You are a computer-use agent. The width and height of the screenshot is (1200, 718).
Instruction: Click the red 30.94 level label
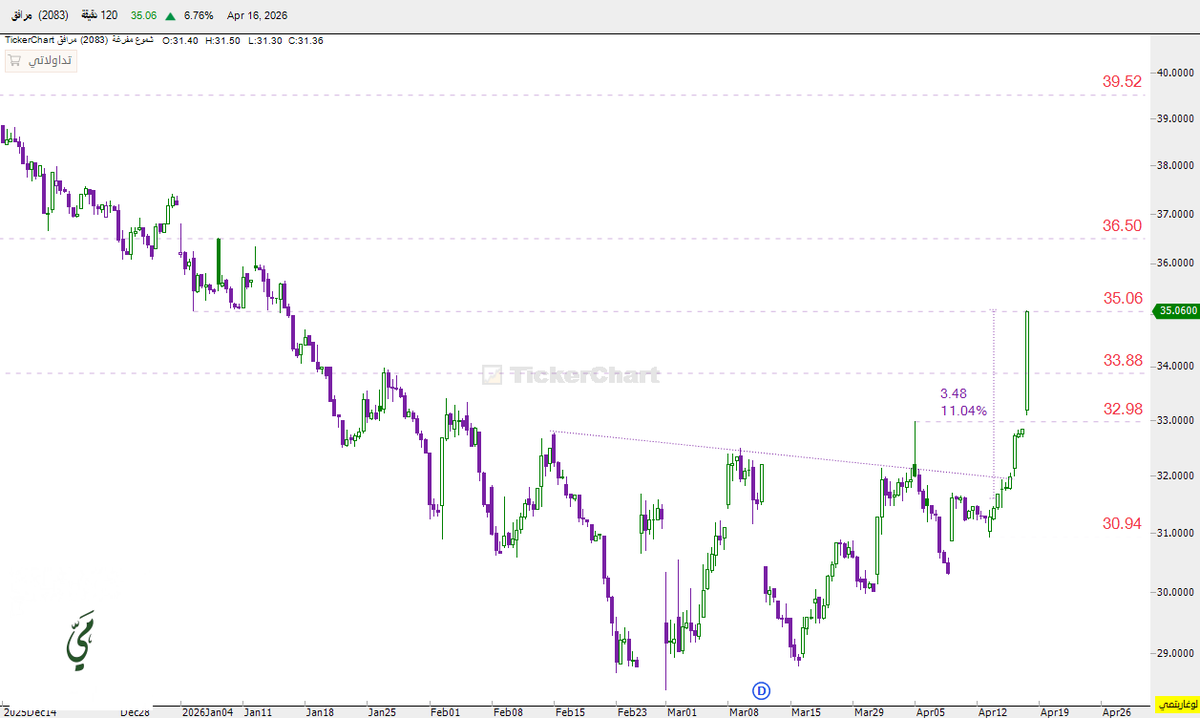[1122, 523]
